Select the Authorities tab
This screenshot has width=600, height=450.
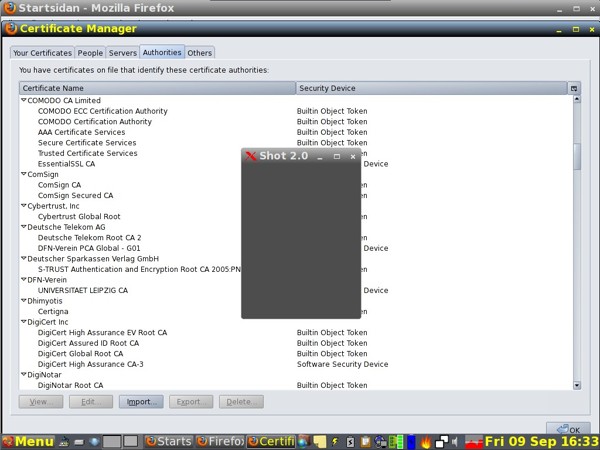click(162, 52)
